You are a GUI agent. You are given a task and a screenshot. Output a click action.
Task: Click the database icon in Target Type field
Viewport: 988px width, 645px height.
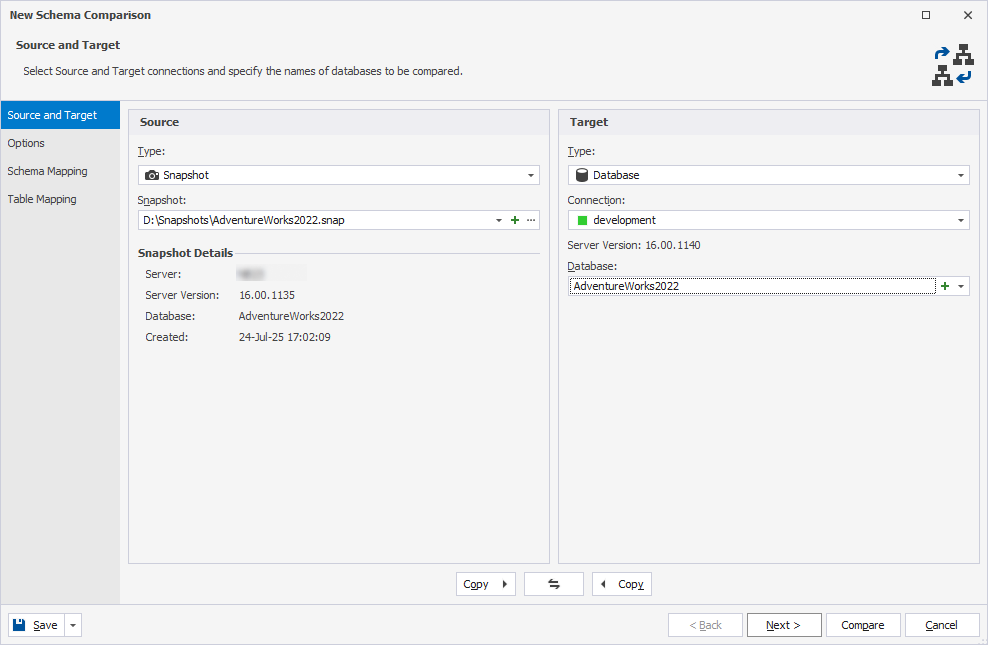(582, 174)
